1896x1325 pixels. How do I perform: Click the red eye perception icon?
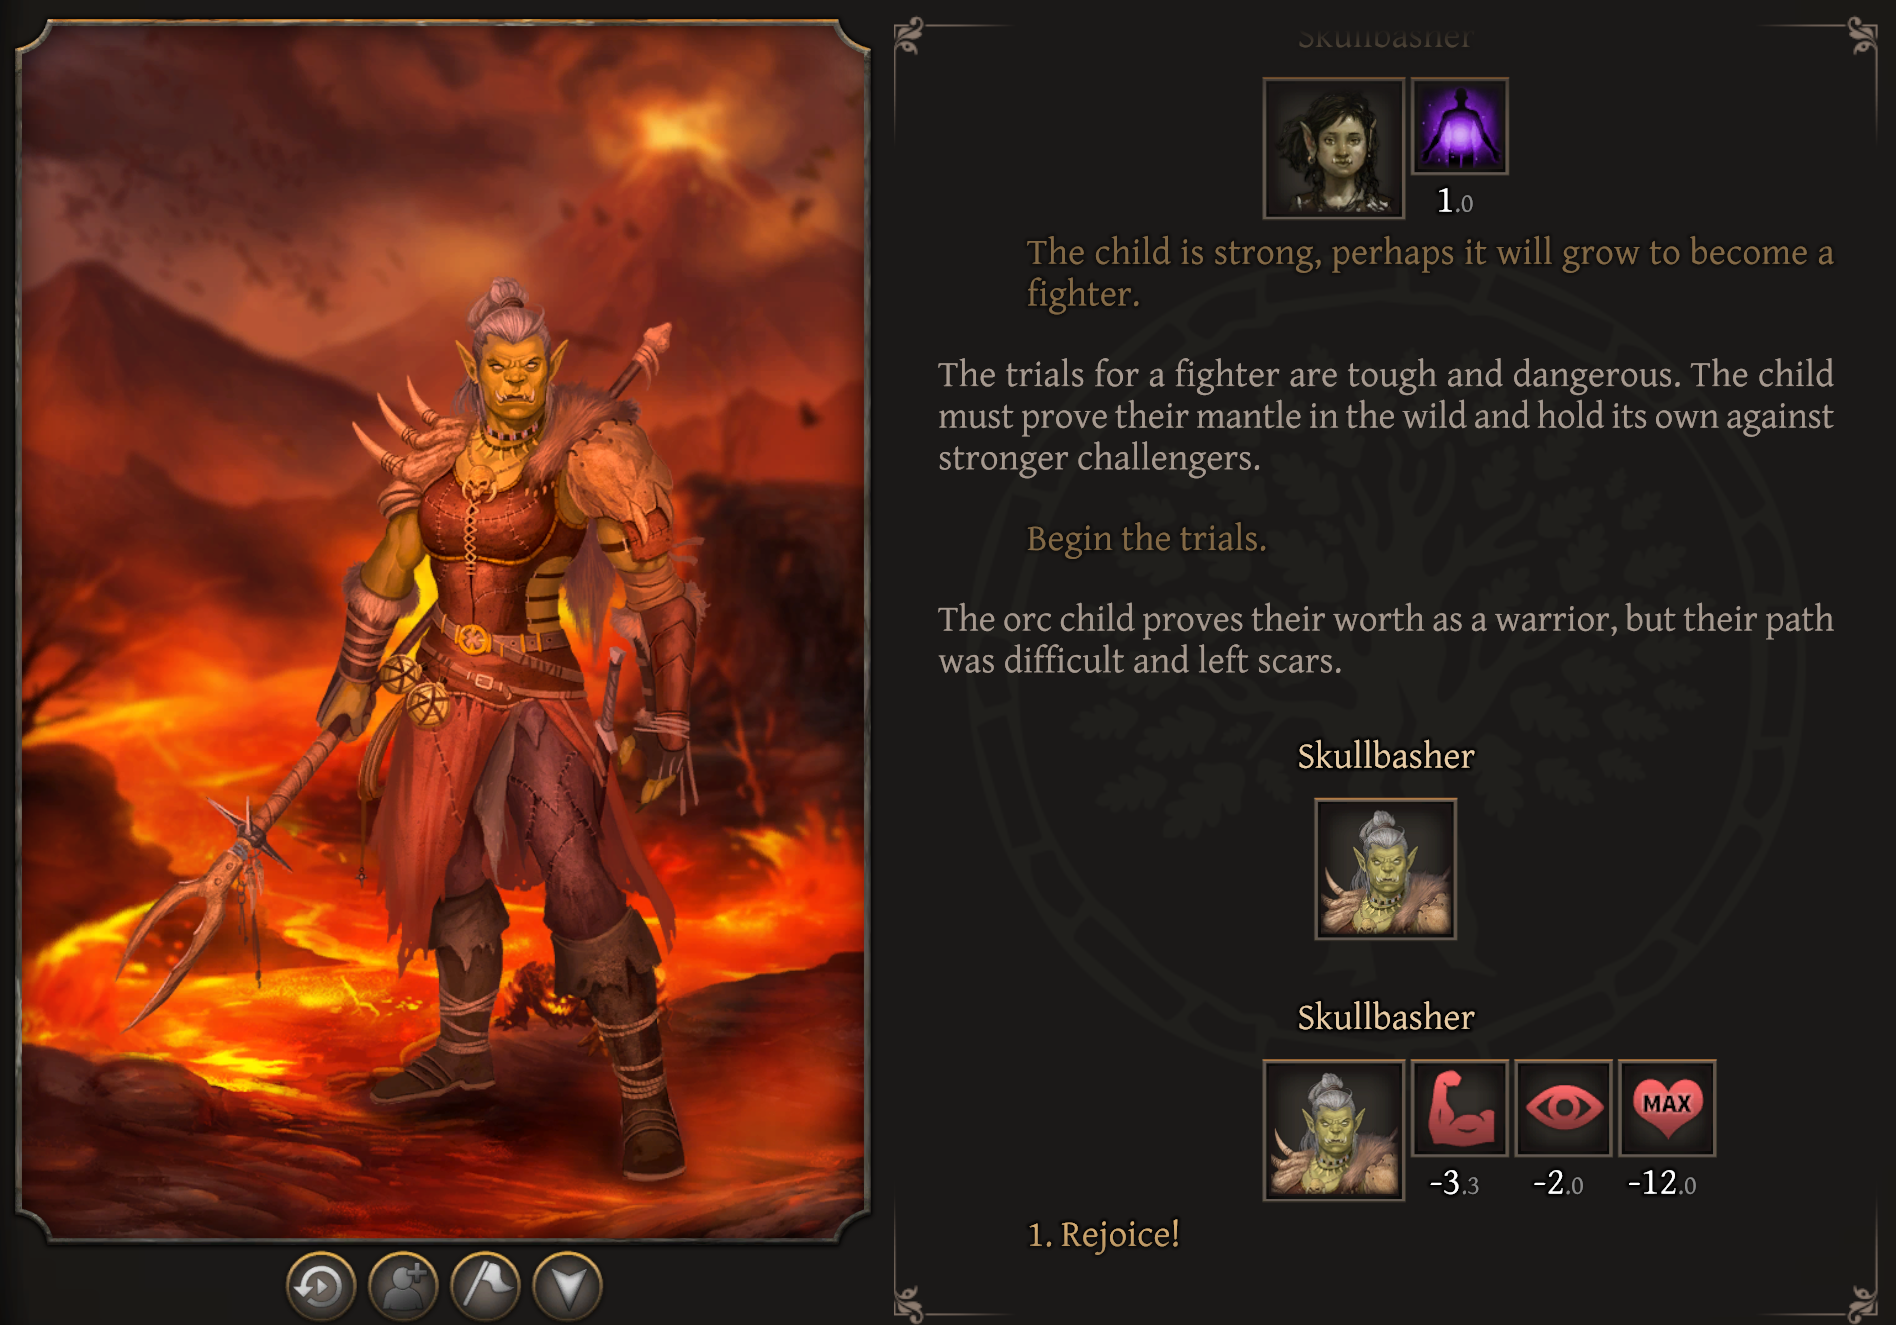[1564, 1108]
